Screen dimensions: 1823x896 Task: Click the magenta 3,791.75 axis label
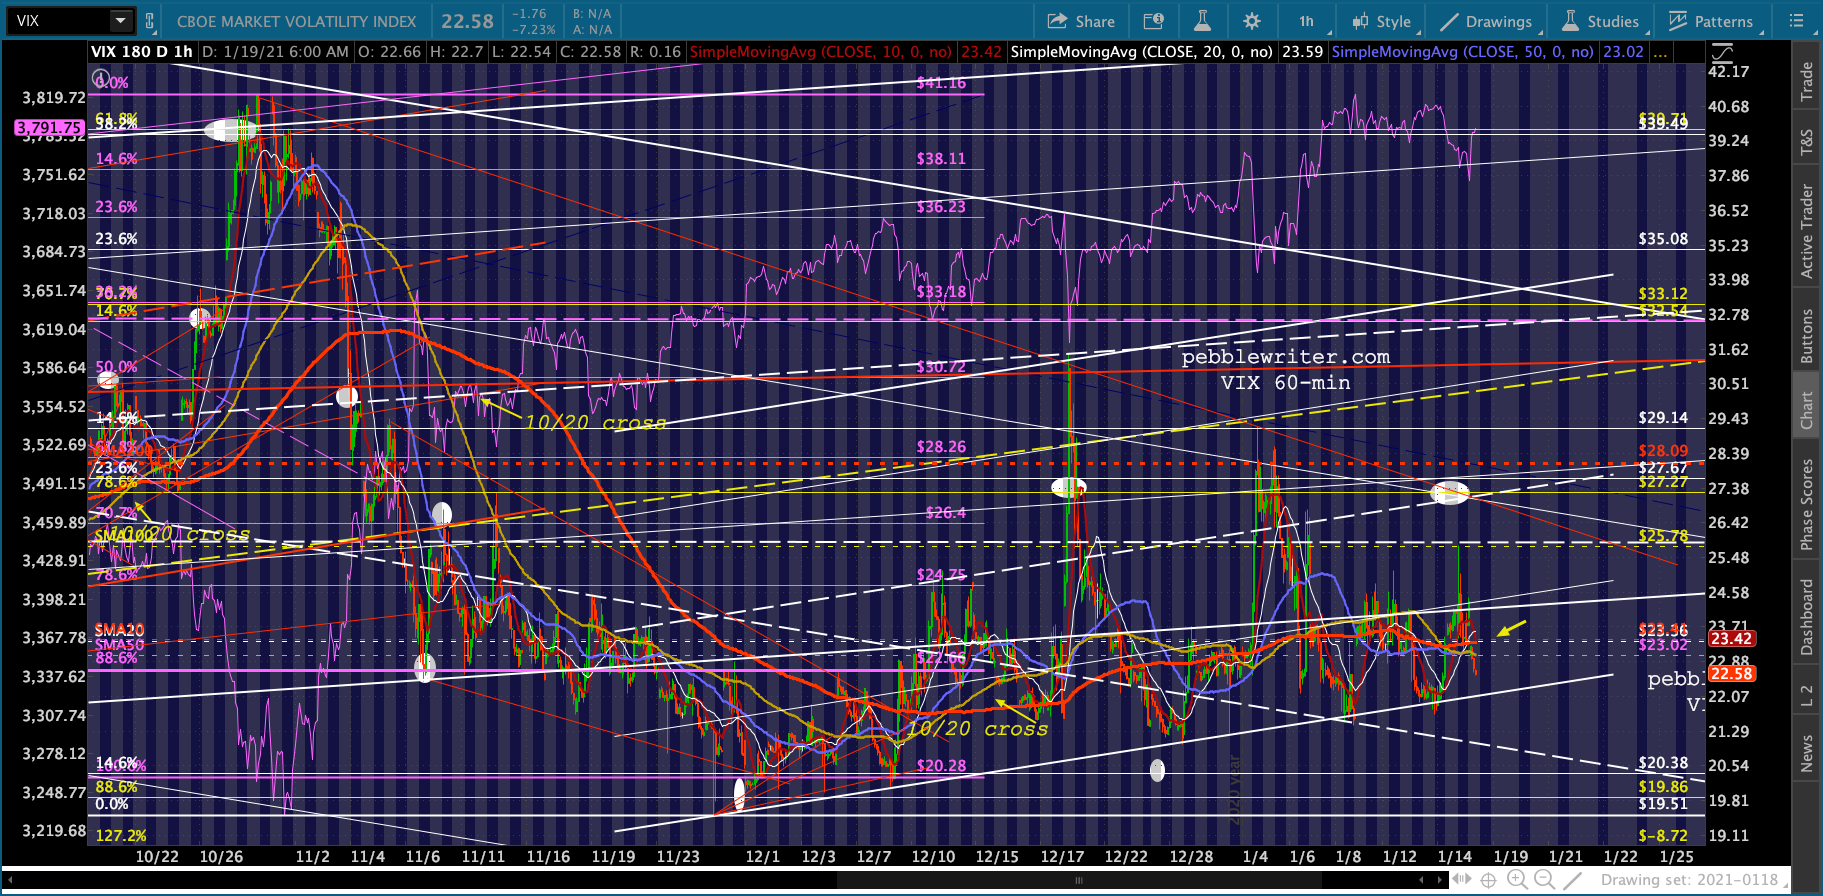[x=49, y=128]
